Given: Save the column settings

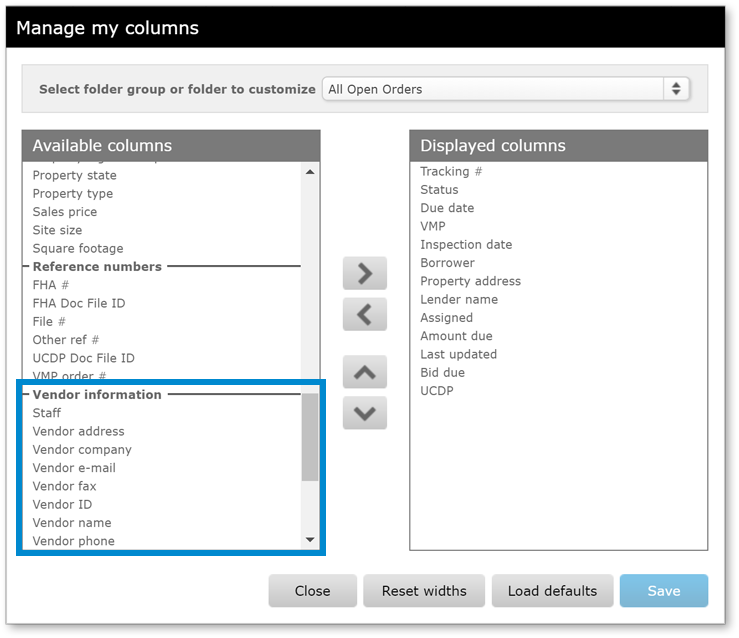Looking at the screenshot, I should coord(664,590).
